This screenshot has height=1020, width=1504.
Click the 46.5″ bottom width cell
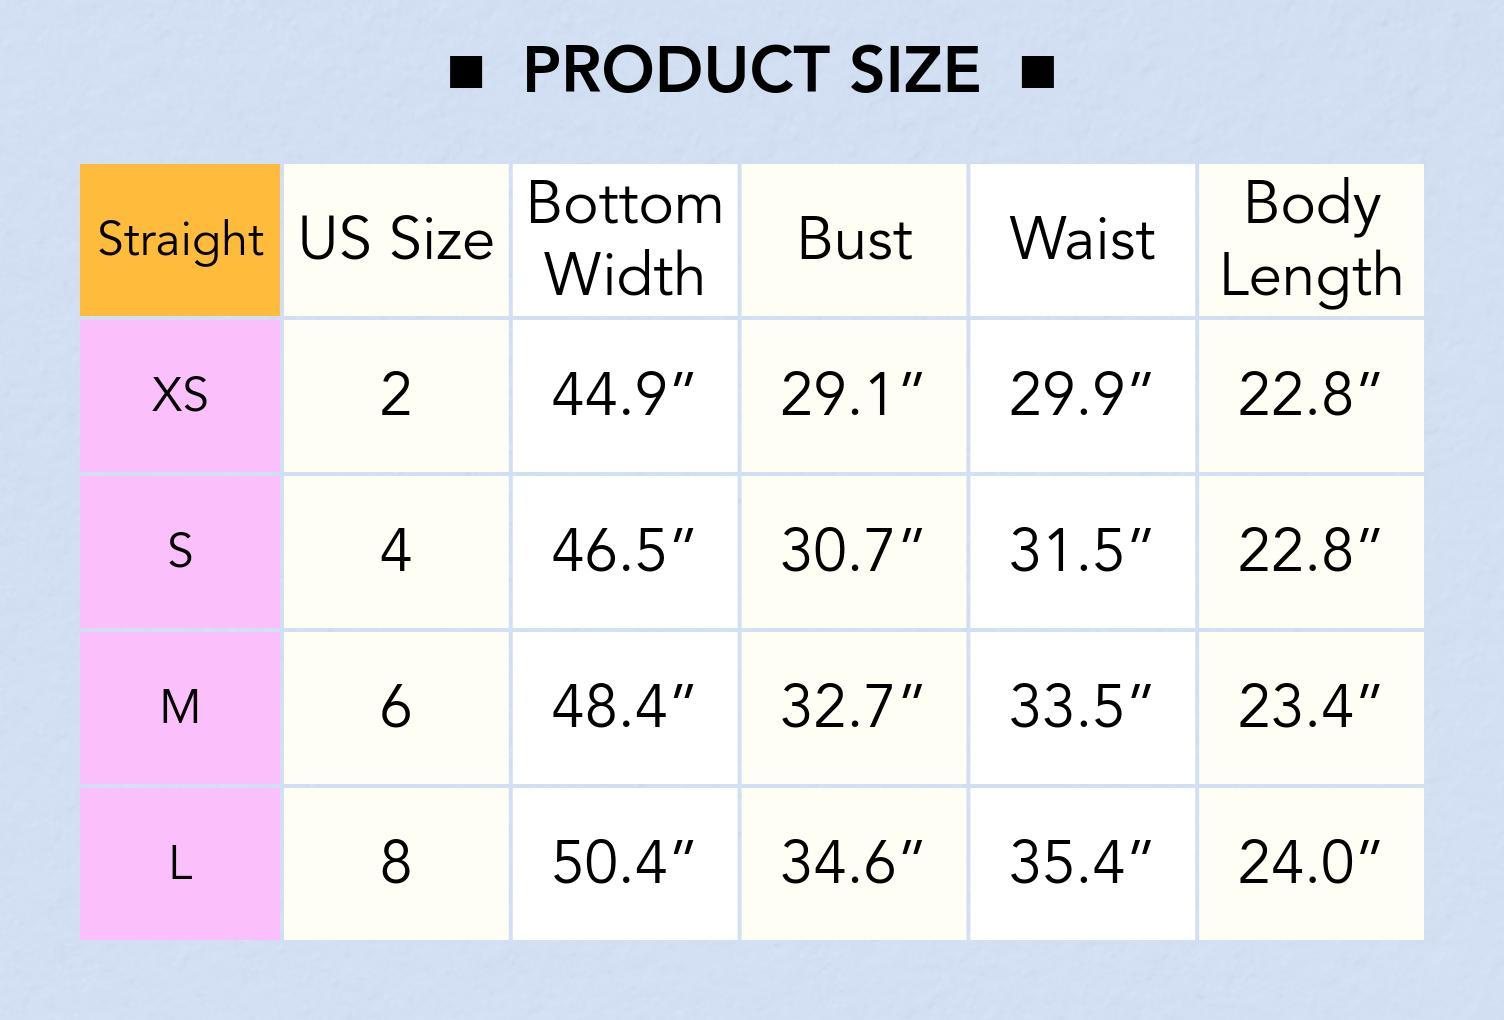coord(625,551)
